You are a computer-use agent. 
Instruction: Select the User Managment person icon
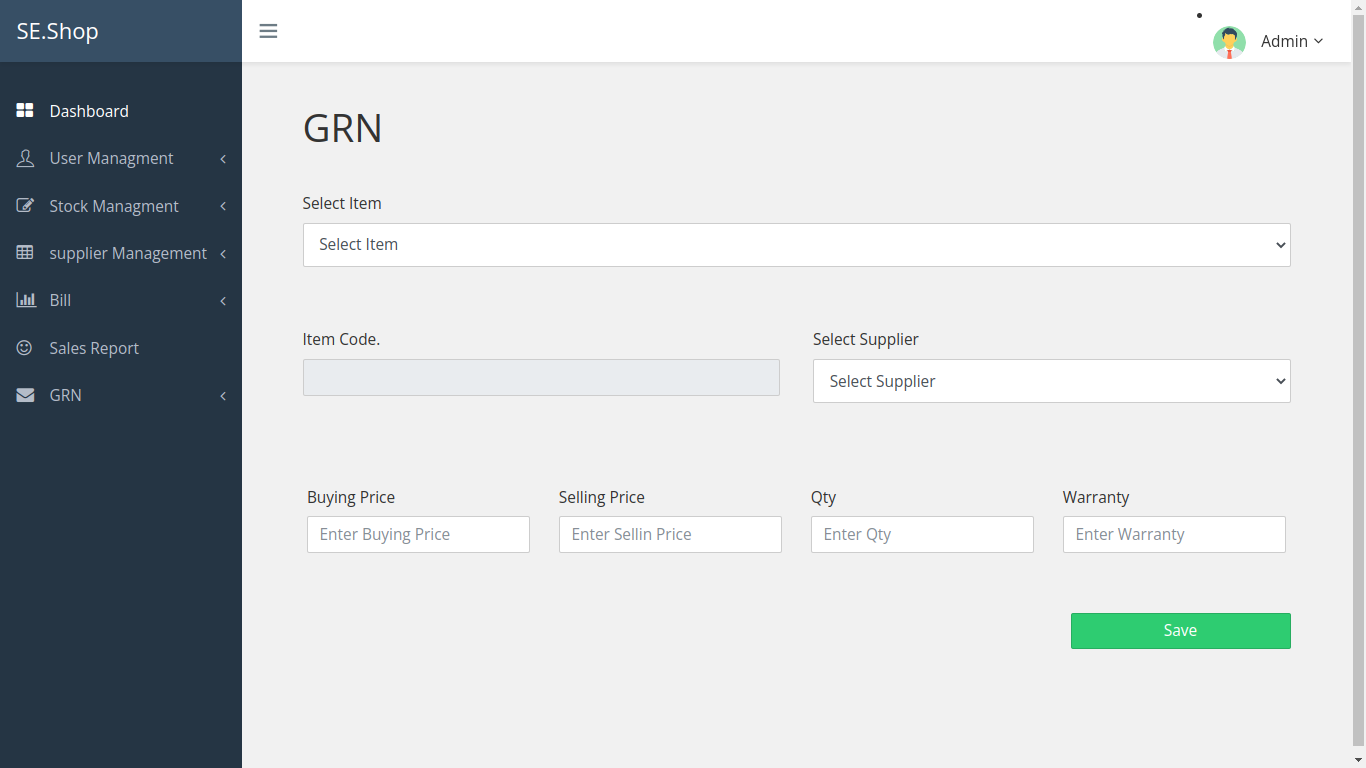coord(24,158)
